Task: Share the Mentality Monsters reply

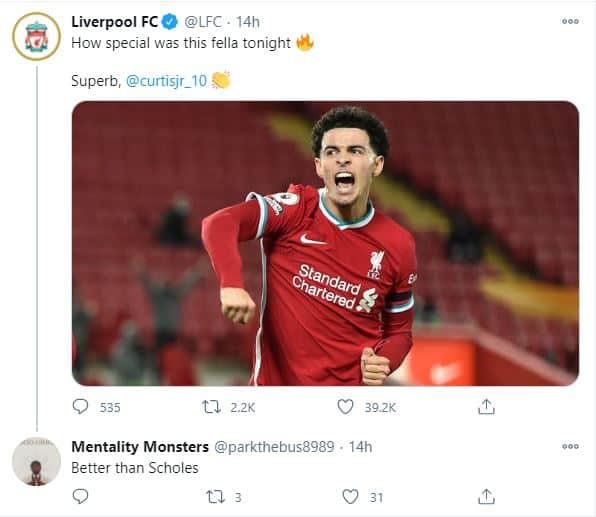Action: (x=486, y=496)
